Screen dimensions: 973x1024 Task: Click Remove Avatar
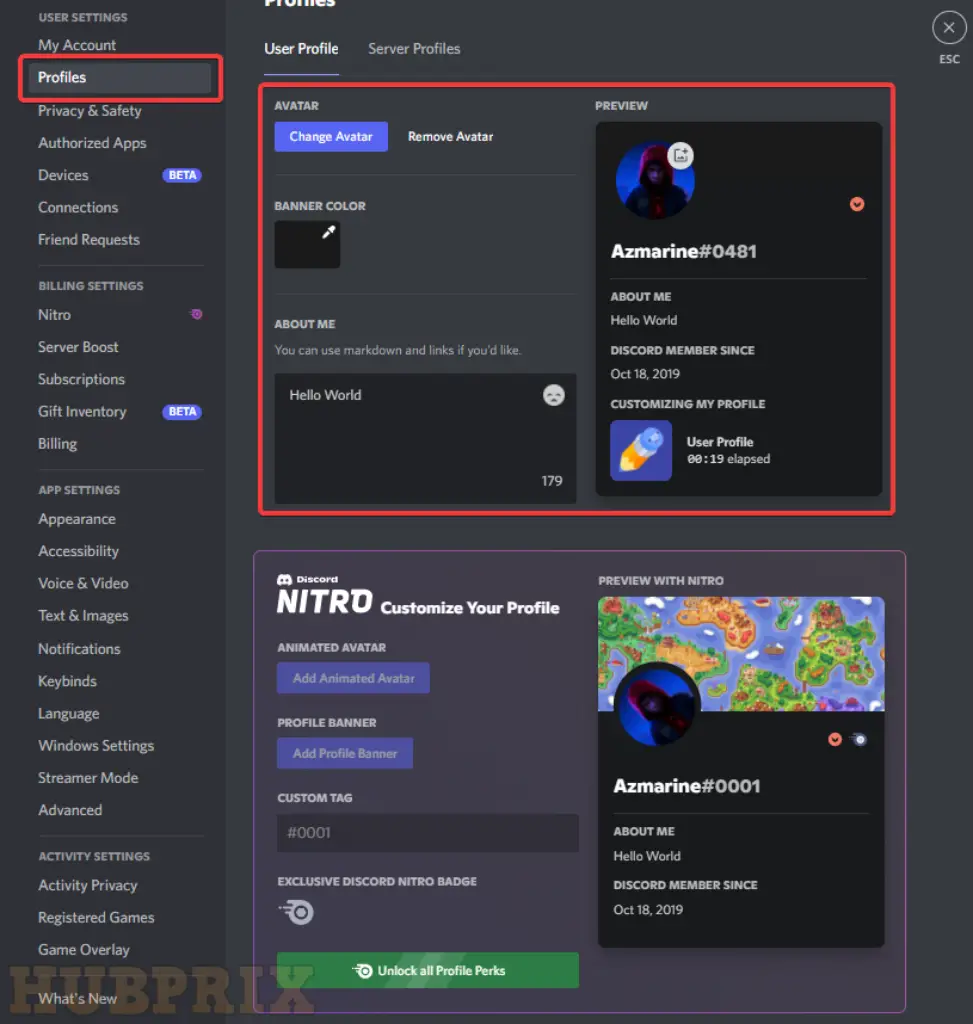point(451,136)
